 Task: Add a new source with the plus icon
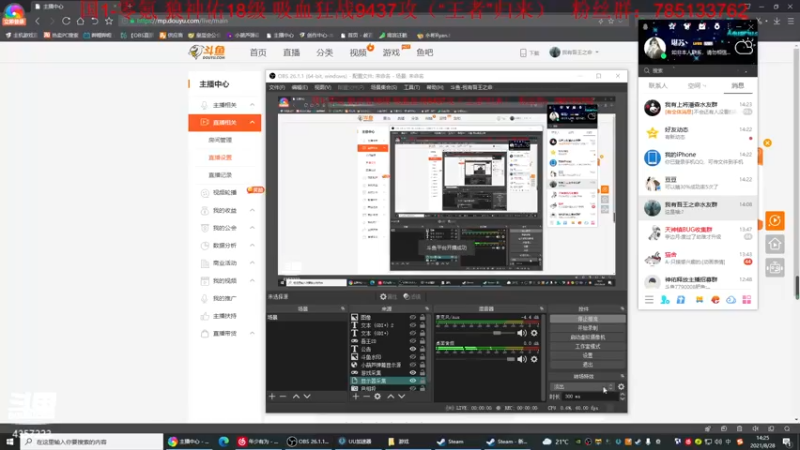(356, 396)
